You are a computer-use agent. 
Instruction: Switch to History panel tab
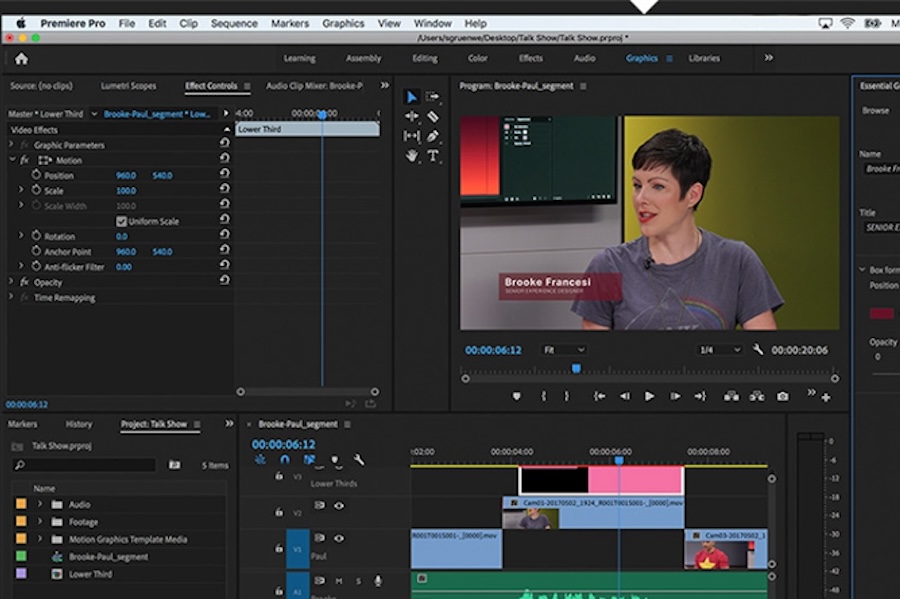(79, 424)
